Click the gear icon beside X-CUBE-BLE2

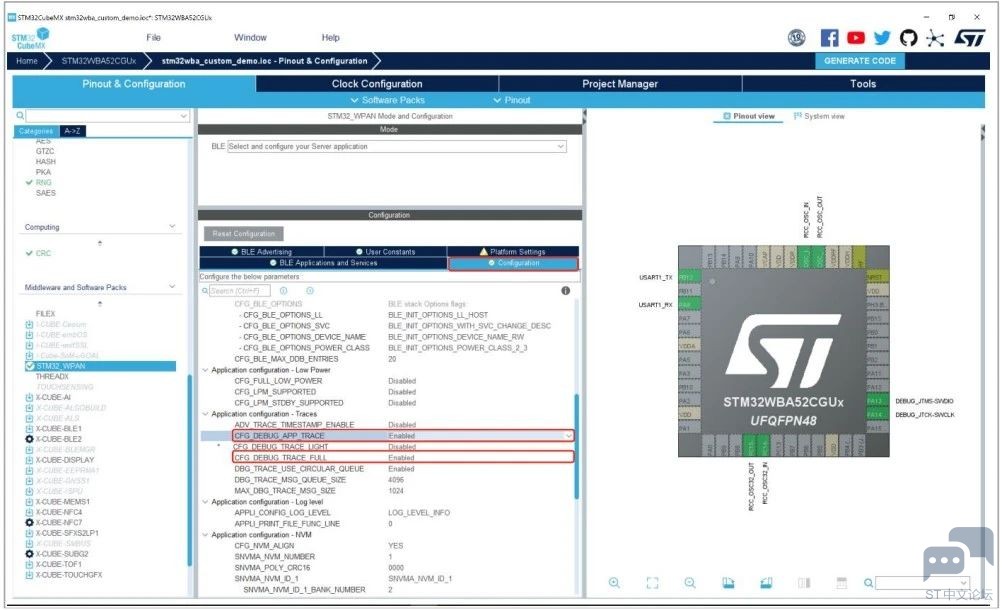click(29, 439)
